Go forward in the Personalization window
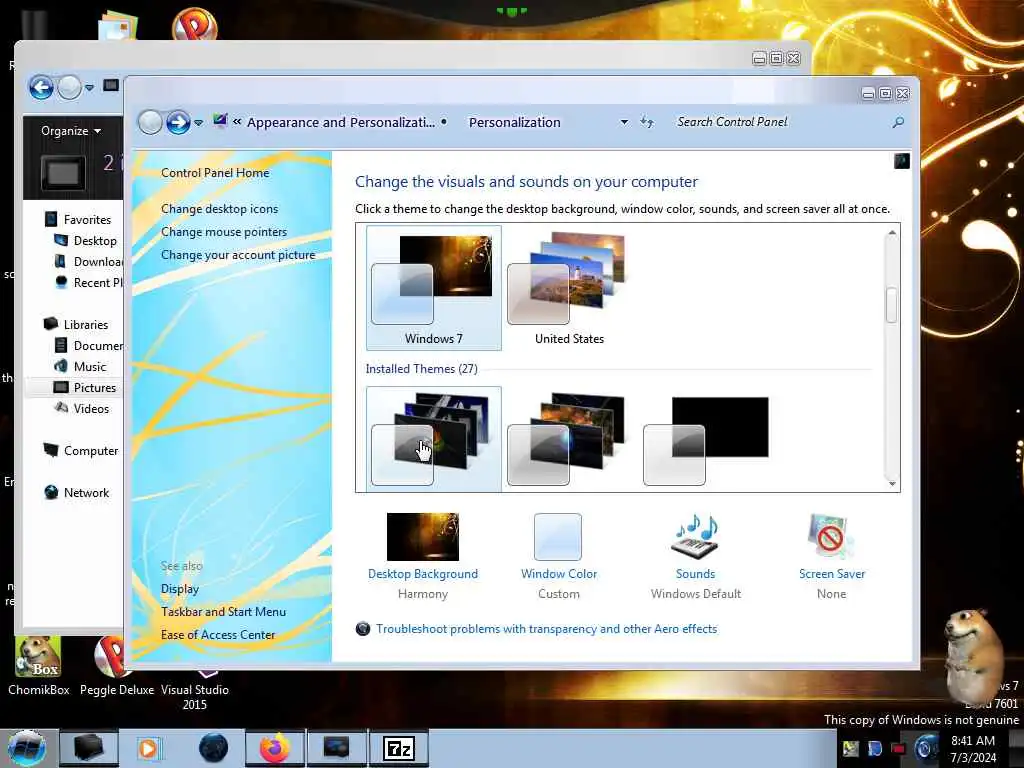Image resolution: width=1024 pixels, height=768 pixels. 178,122
